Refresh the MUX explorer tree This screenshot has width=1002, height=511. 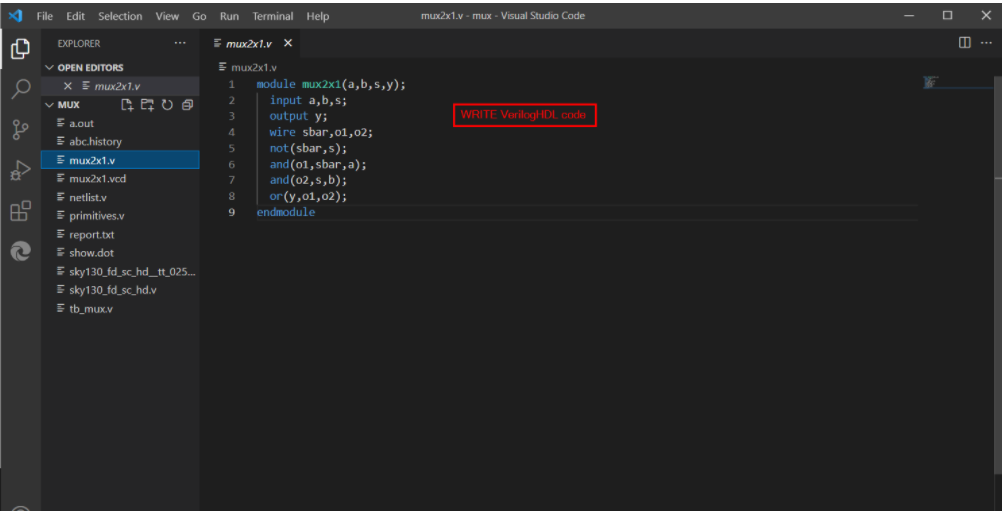click(167, 105)
